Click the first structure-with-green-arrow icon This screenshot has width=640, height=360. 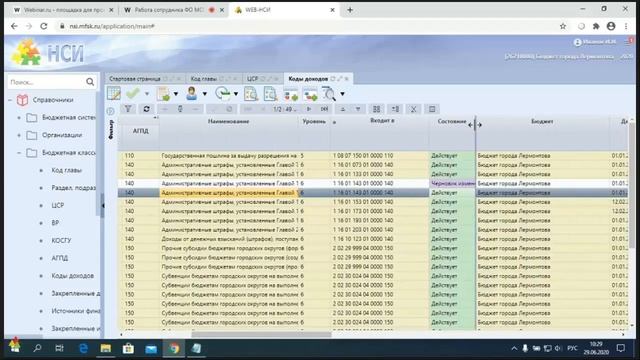pos(291,94)
